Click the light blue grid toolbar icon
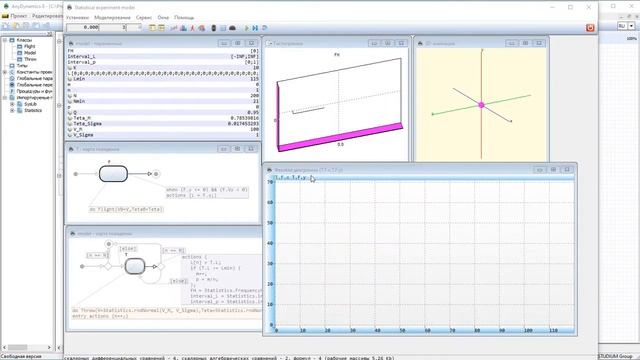The height and width of the screenshot is (360, 640). pos(223,28)
